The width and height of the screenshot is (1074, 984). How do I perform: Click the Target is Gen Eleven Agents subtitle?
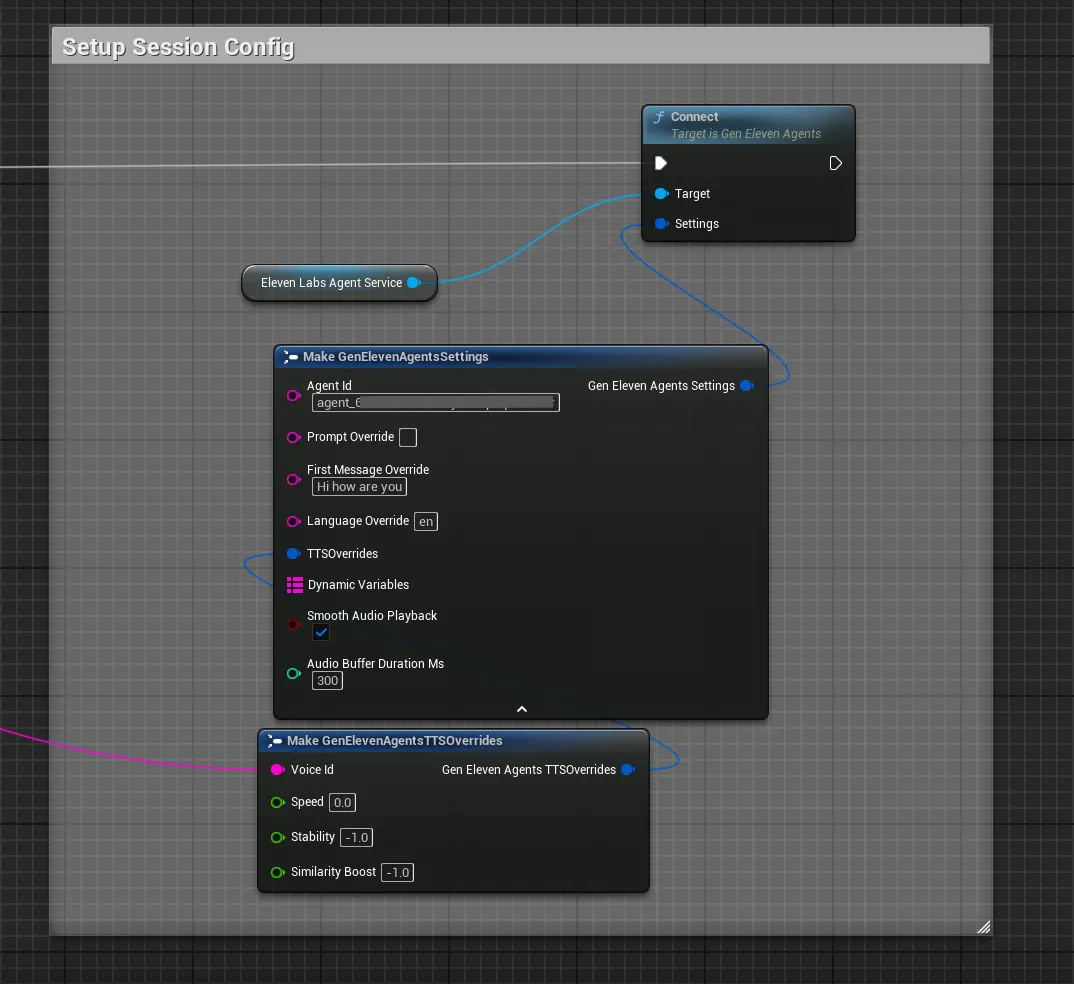[745, 134]
